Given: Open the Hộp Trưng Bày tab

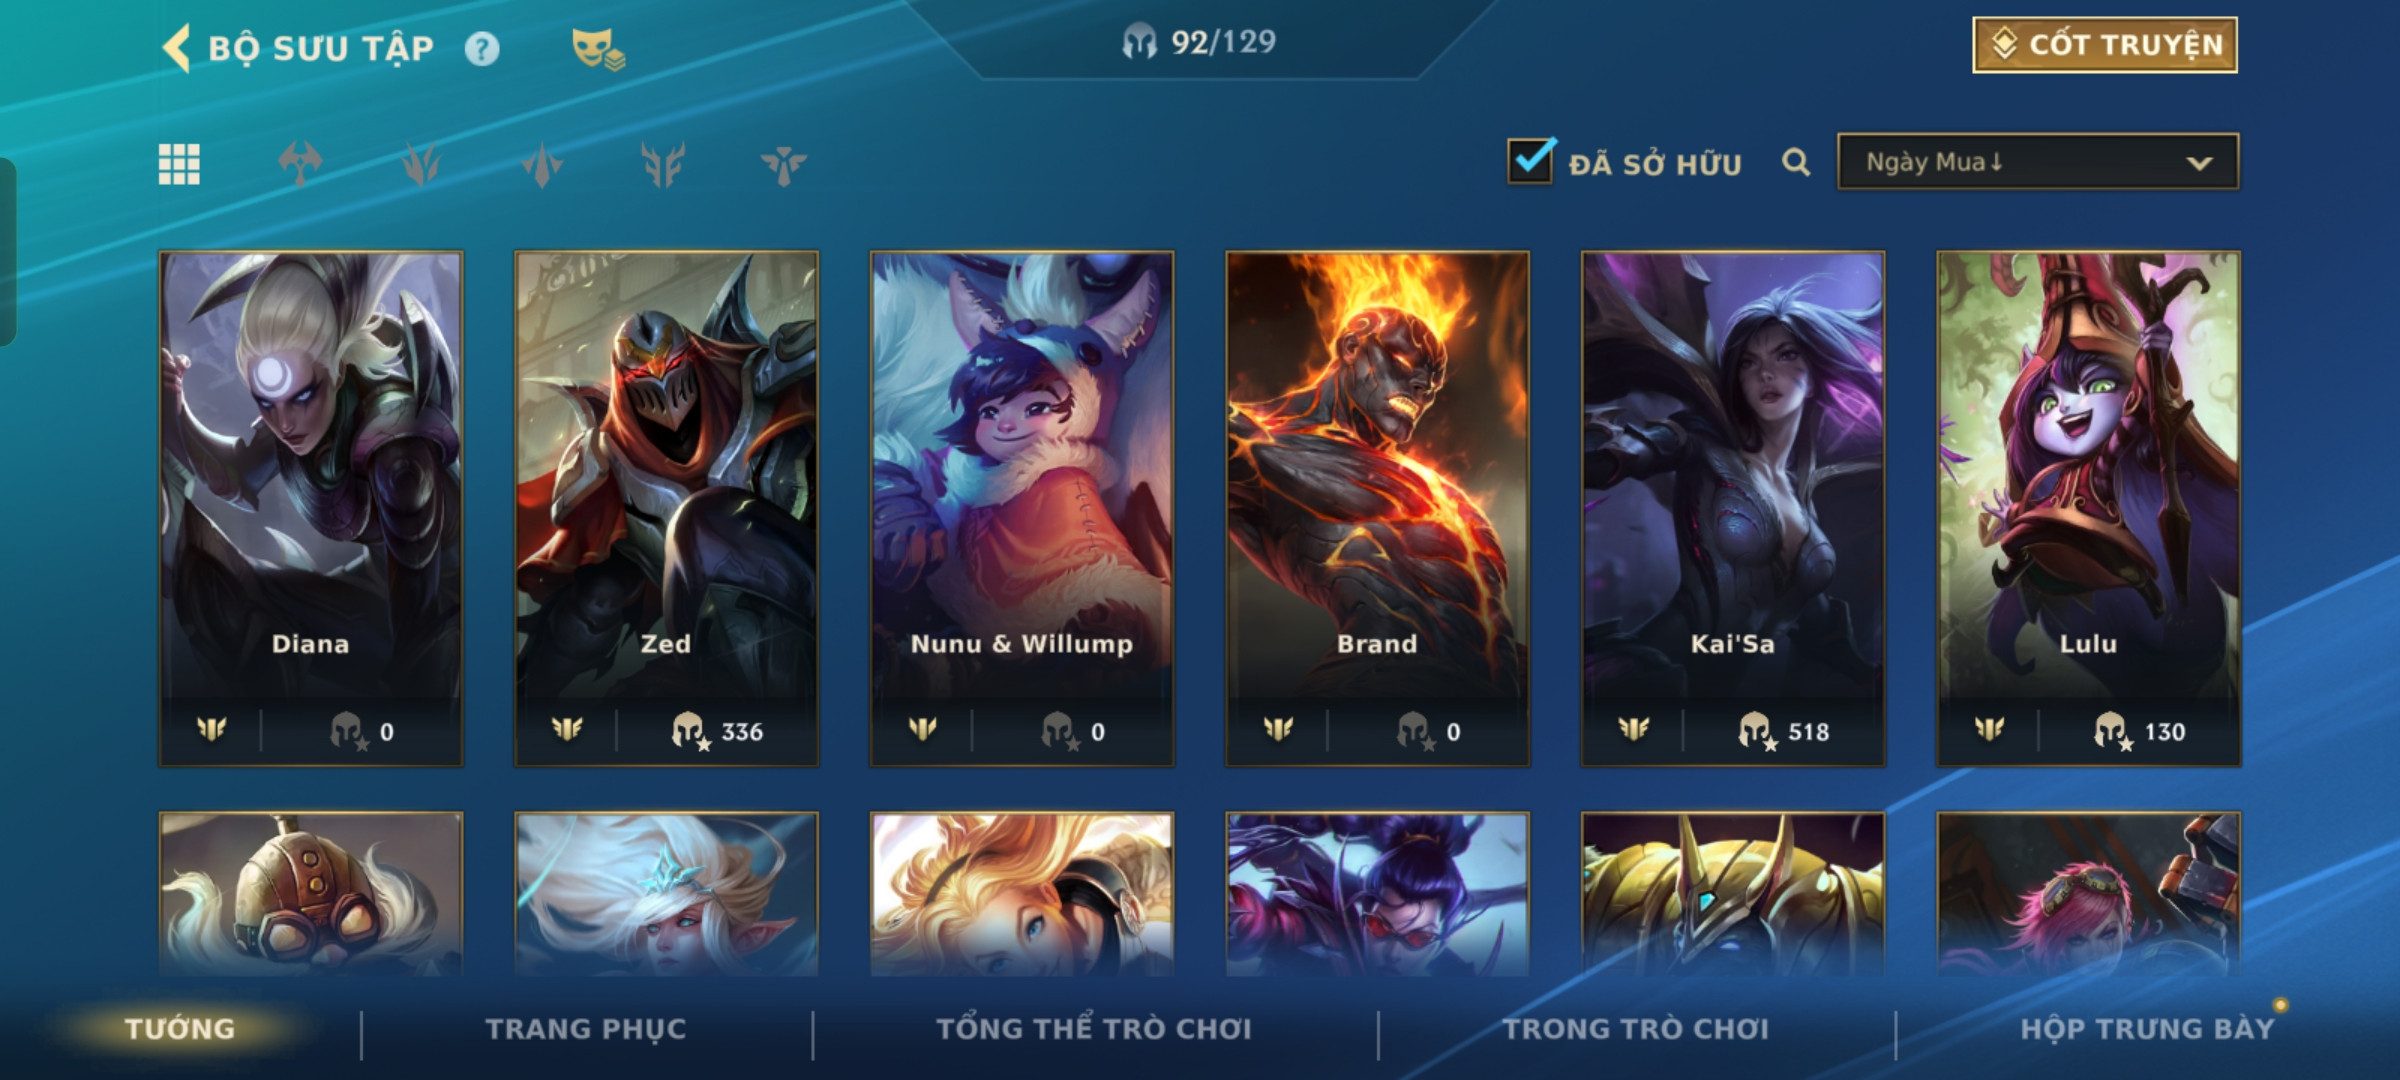Looking at the screenshot, I should coord(2147,1029).
